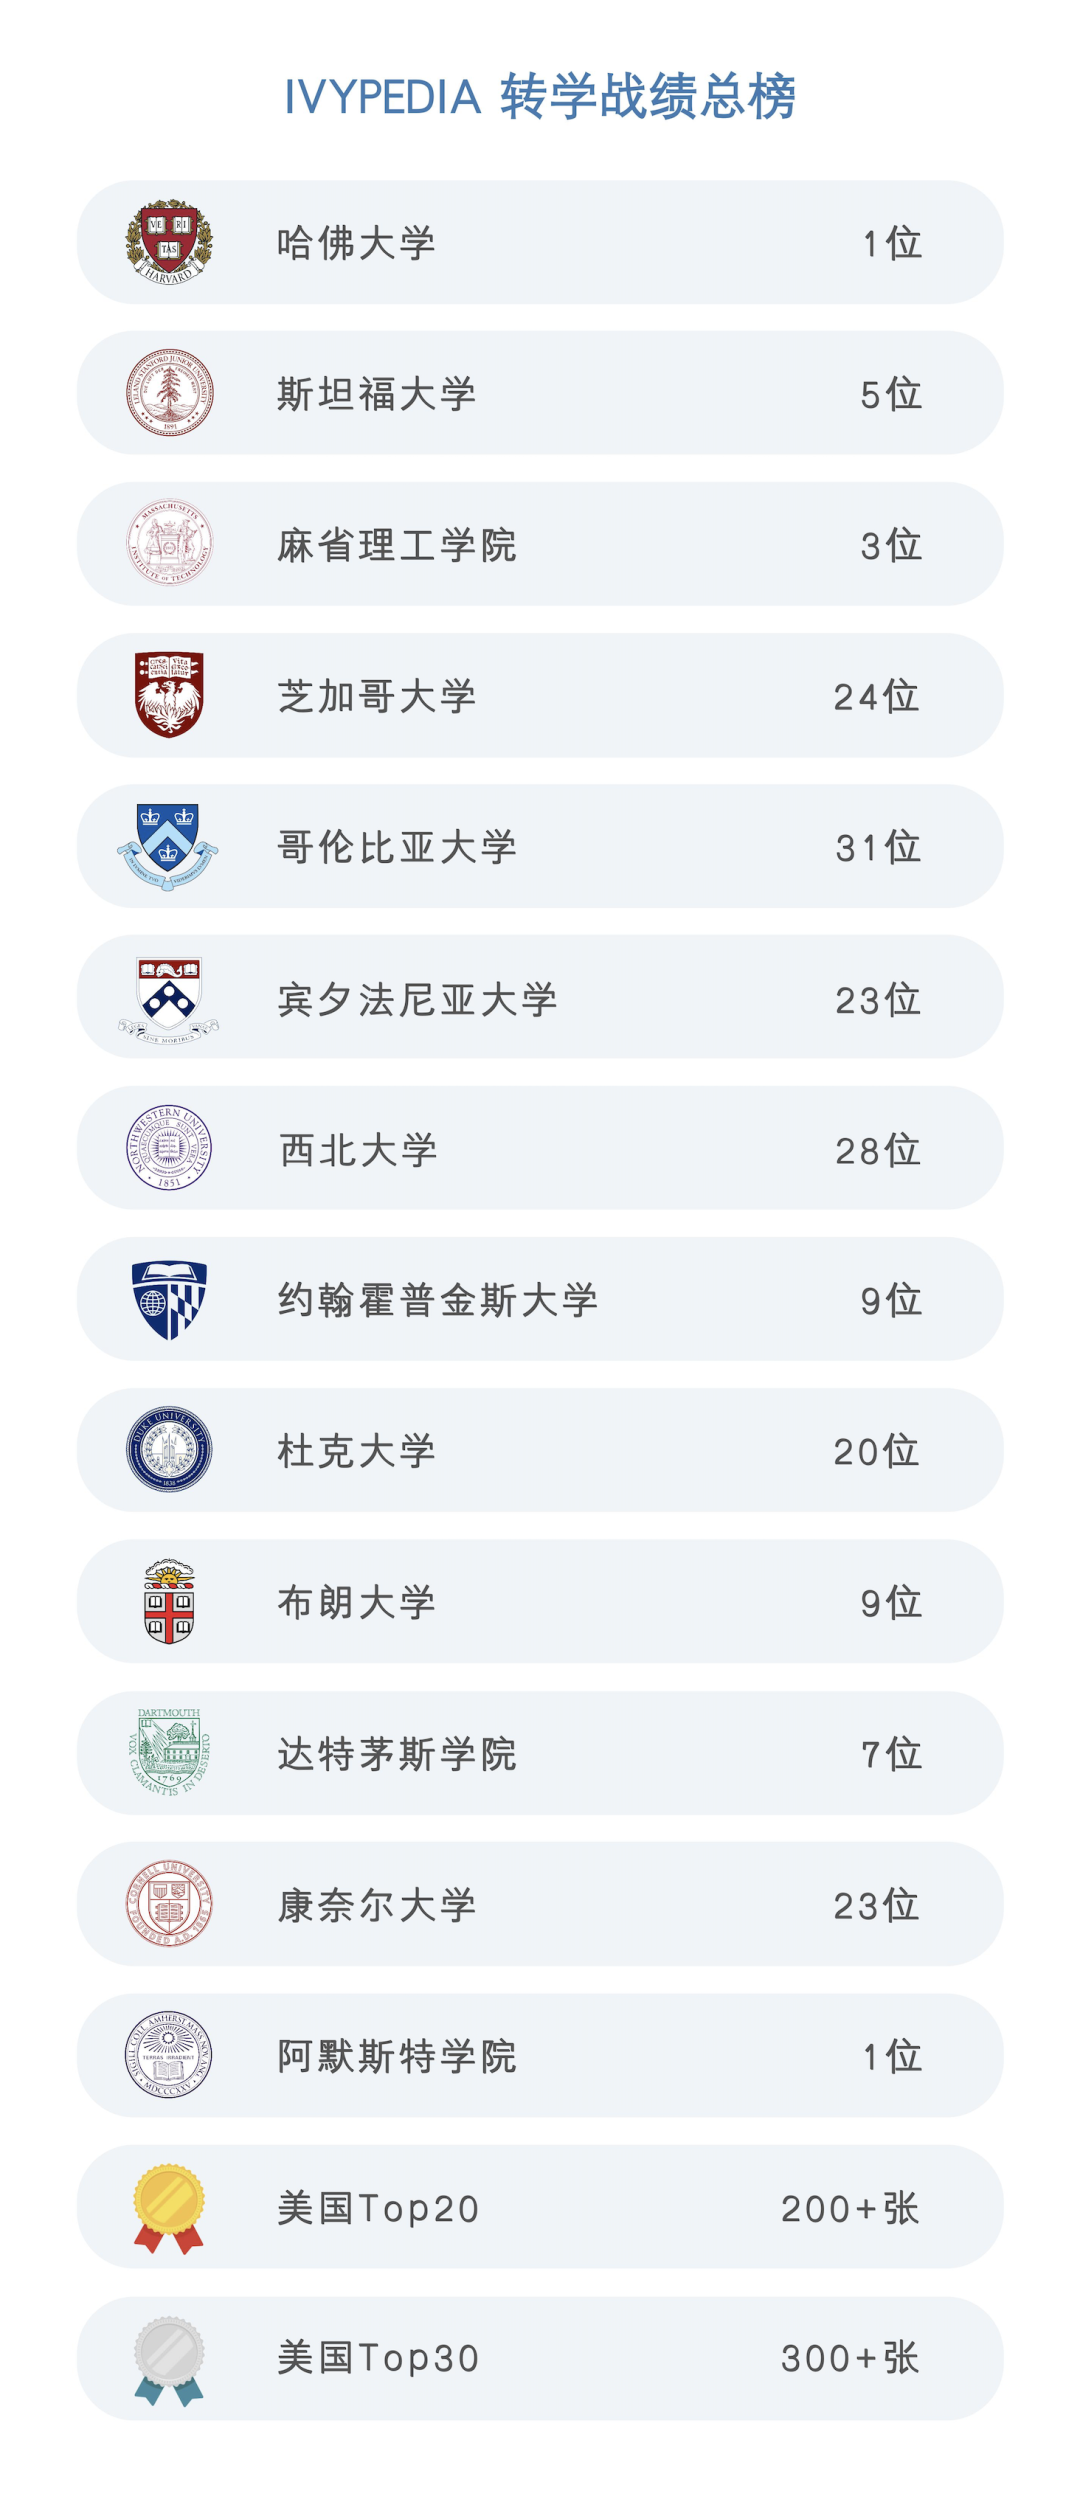
Task: Click the 美国Top30 row label
Action: click(379, 2358)
